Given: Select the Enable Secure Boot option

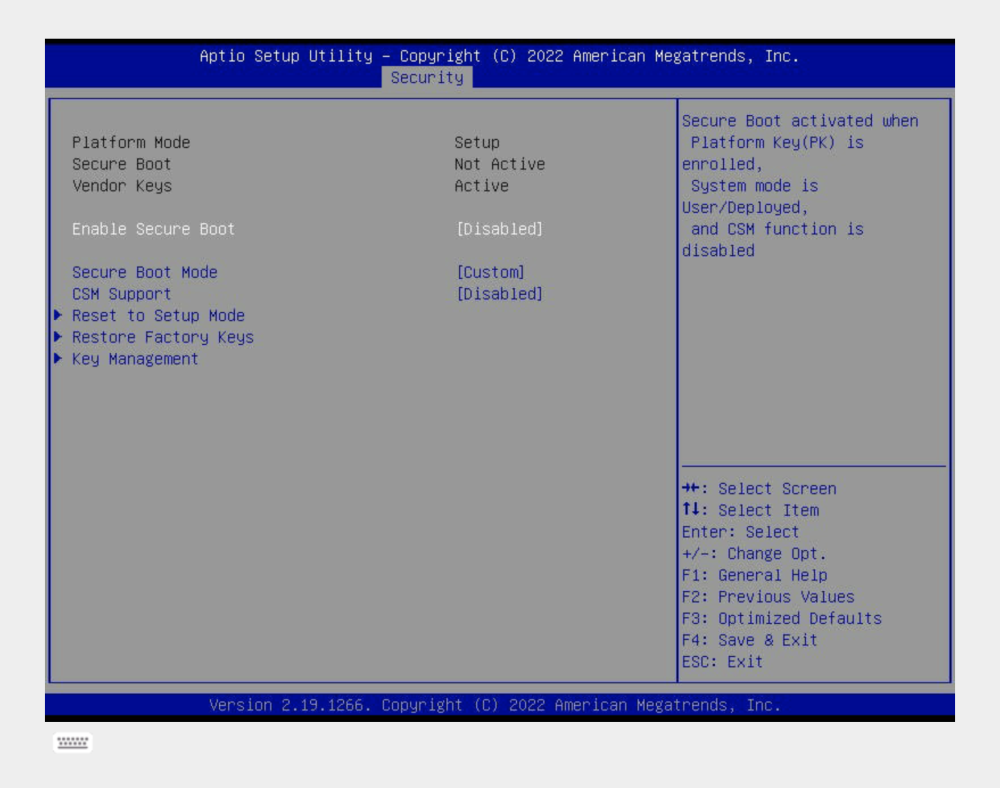Looking at the screenshot, I should point(153,229).
